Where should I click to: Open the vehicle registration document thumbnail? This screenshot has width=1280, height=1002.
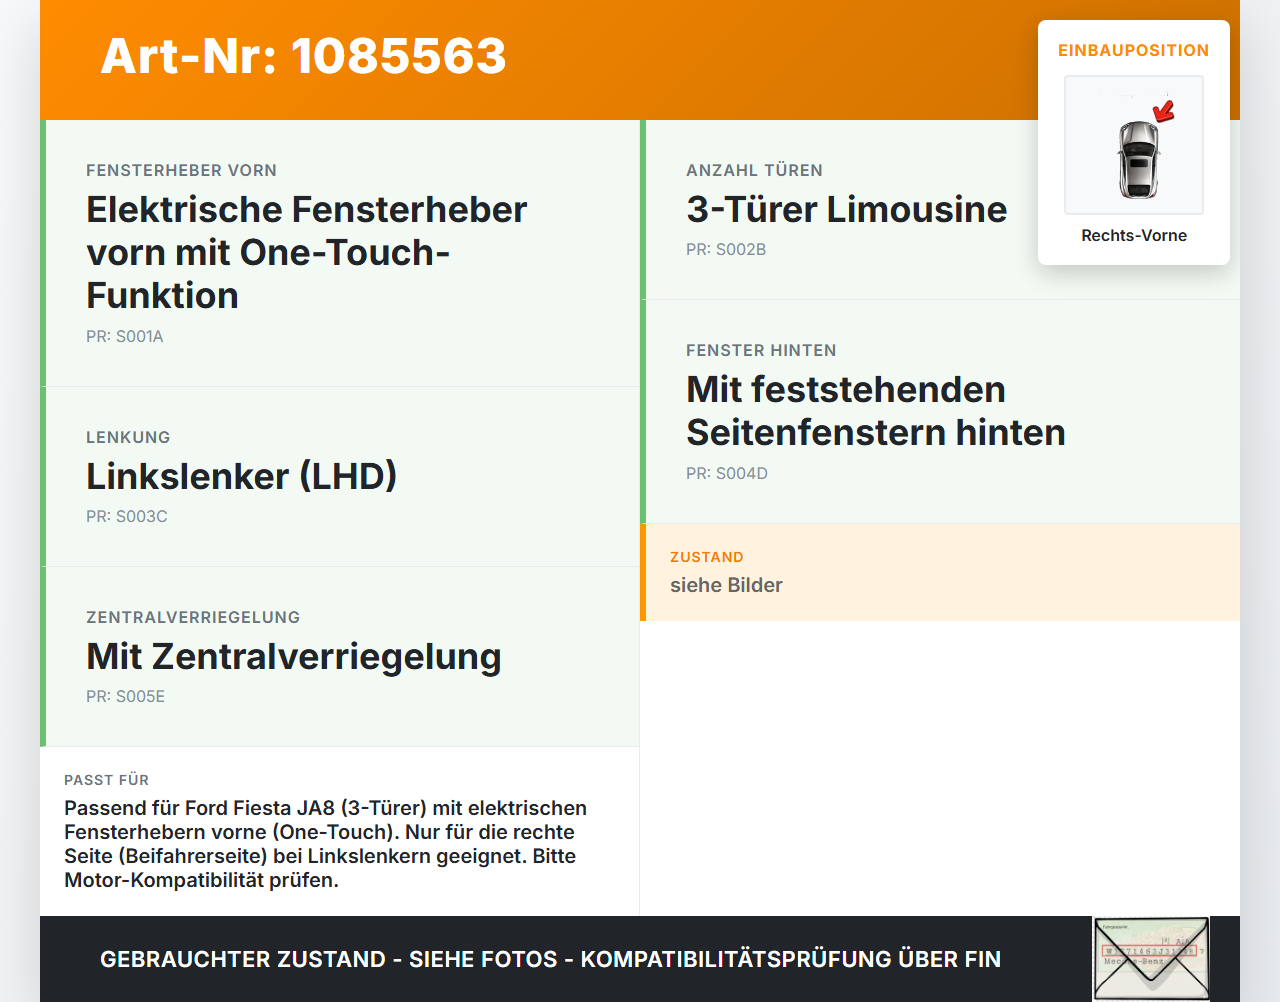pos(1151,959)
